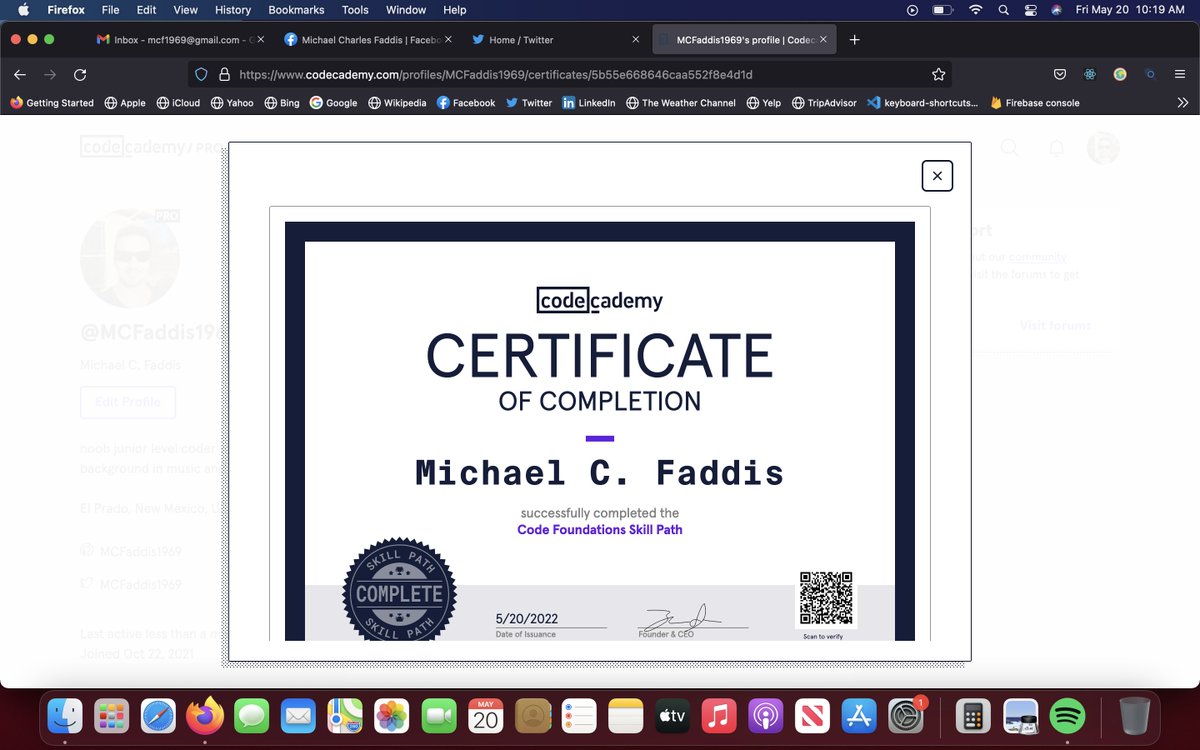1200x750 pixels.
Task: Open Codecademy site search magnifier
Action: (x=1010, y=148)
